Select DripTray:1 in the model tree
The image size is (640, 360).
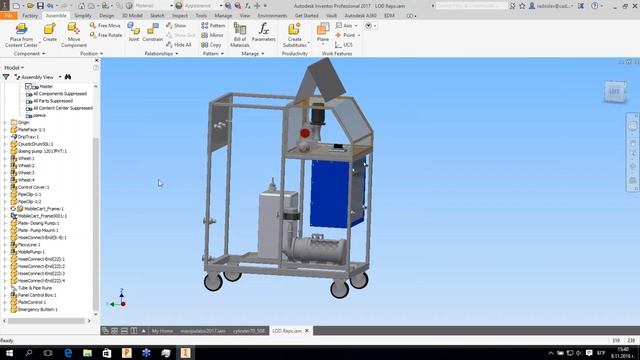(x=28, y=137)
